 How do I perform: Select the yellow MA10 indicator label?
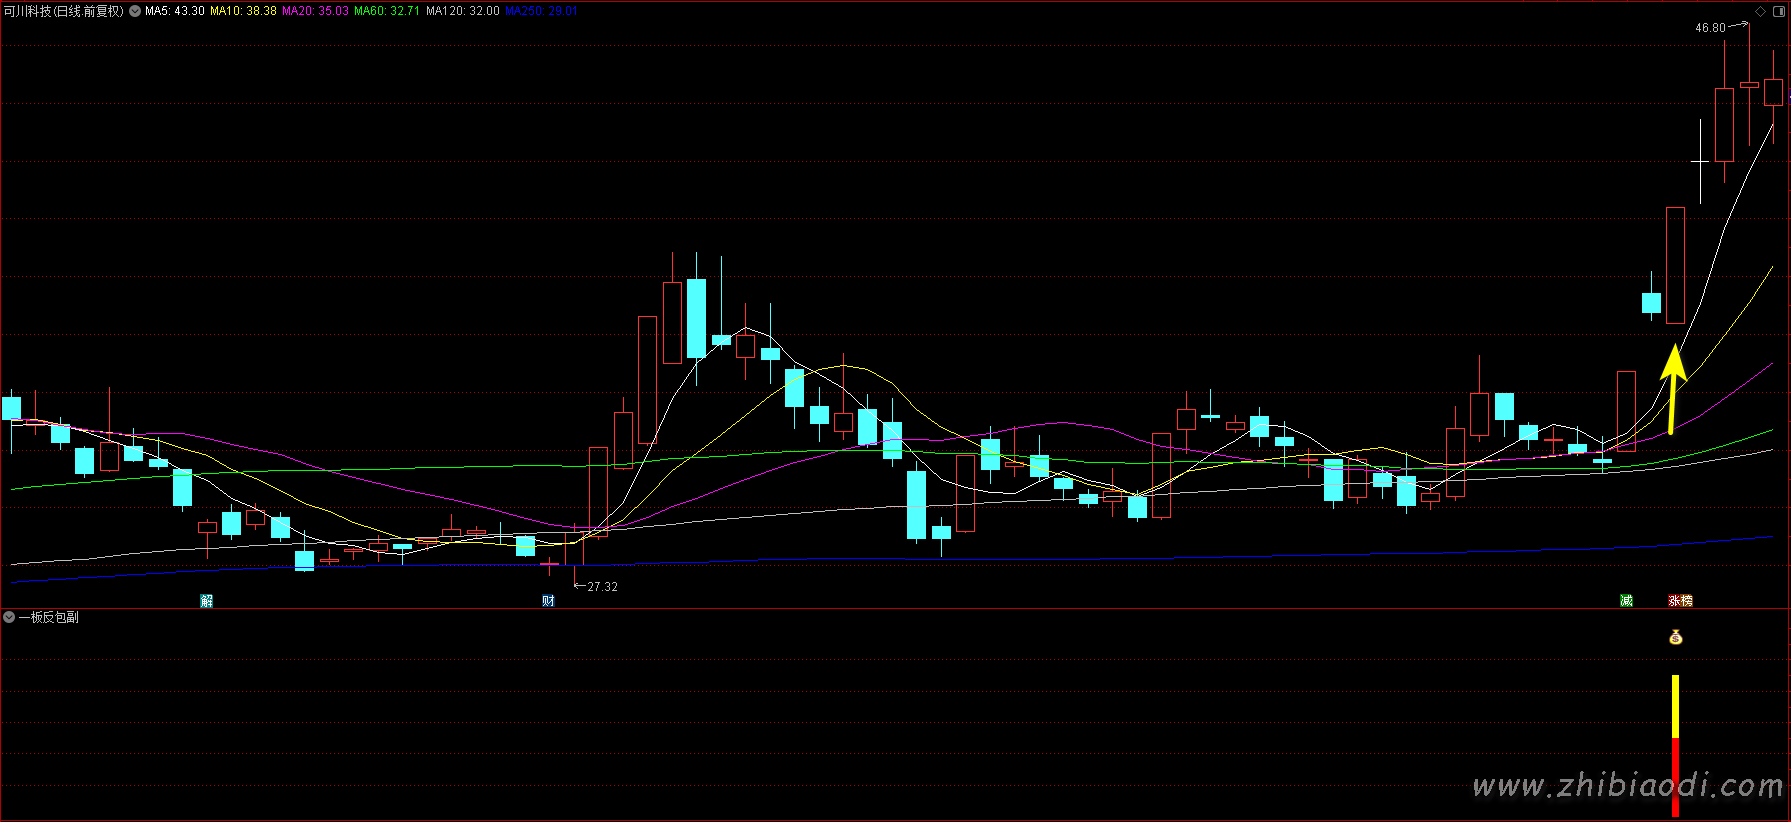[x=243, y=11]
